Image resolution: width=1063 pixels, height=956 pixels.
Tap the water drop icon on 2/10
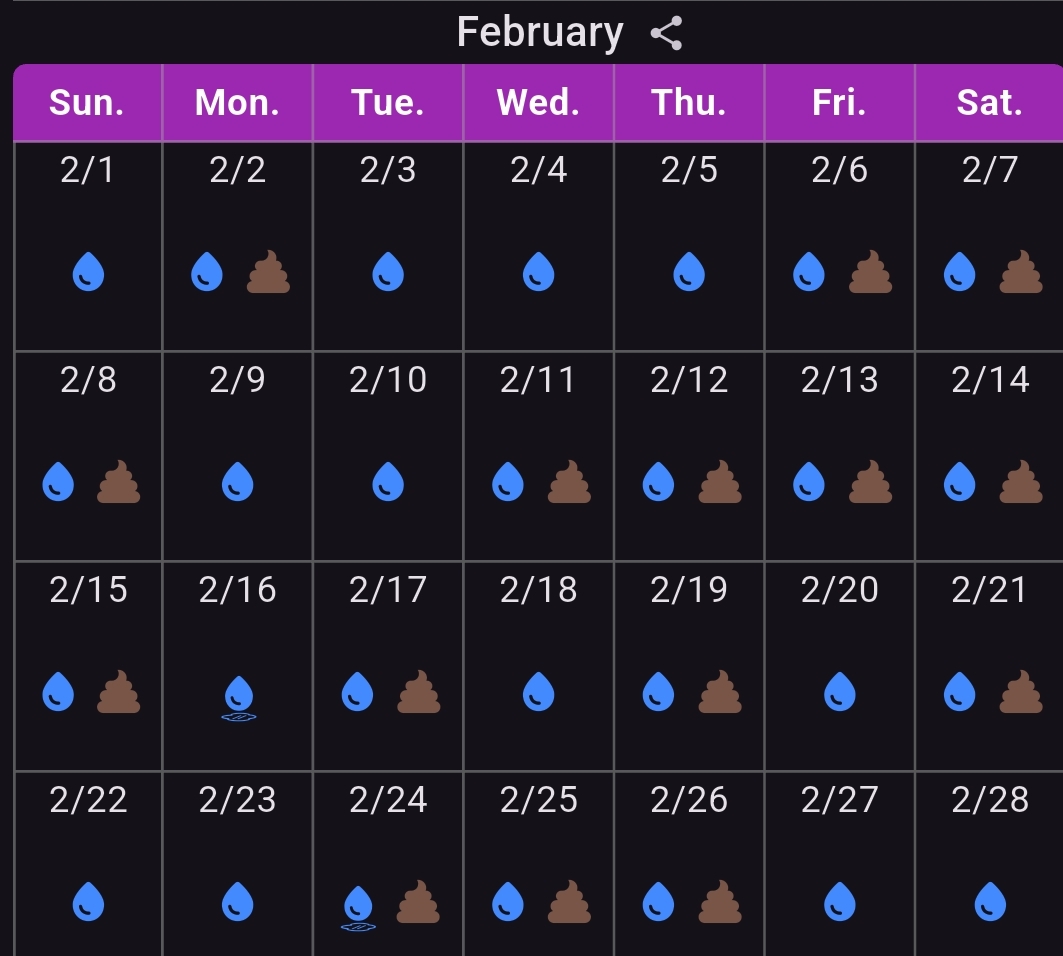tap(388, 482)
